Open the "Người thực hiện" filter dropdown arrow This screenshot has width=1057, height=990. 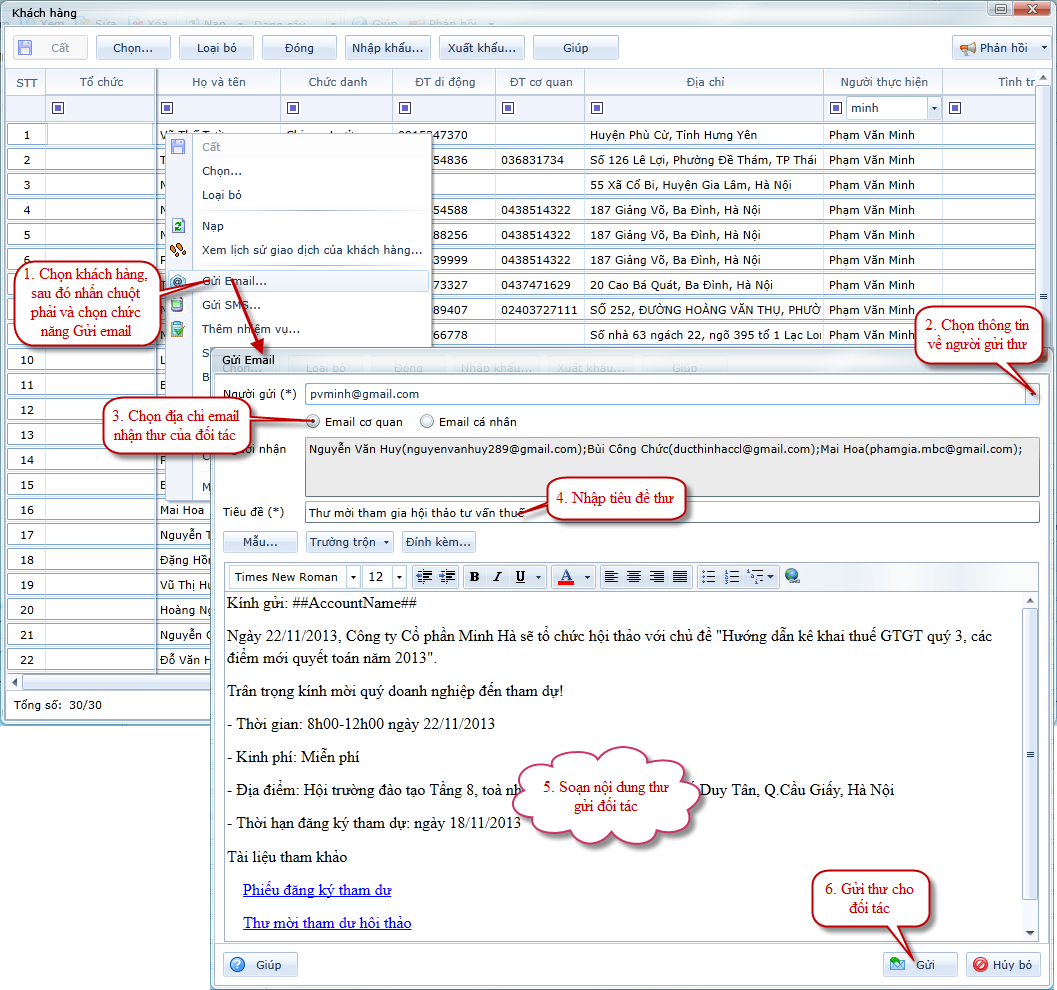pos(934,108)
